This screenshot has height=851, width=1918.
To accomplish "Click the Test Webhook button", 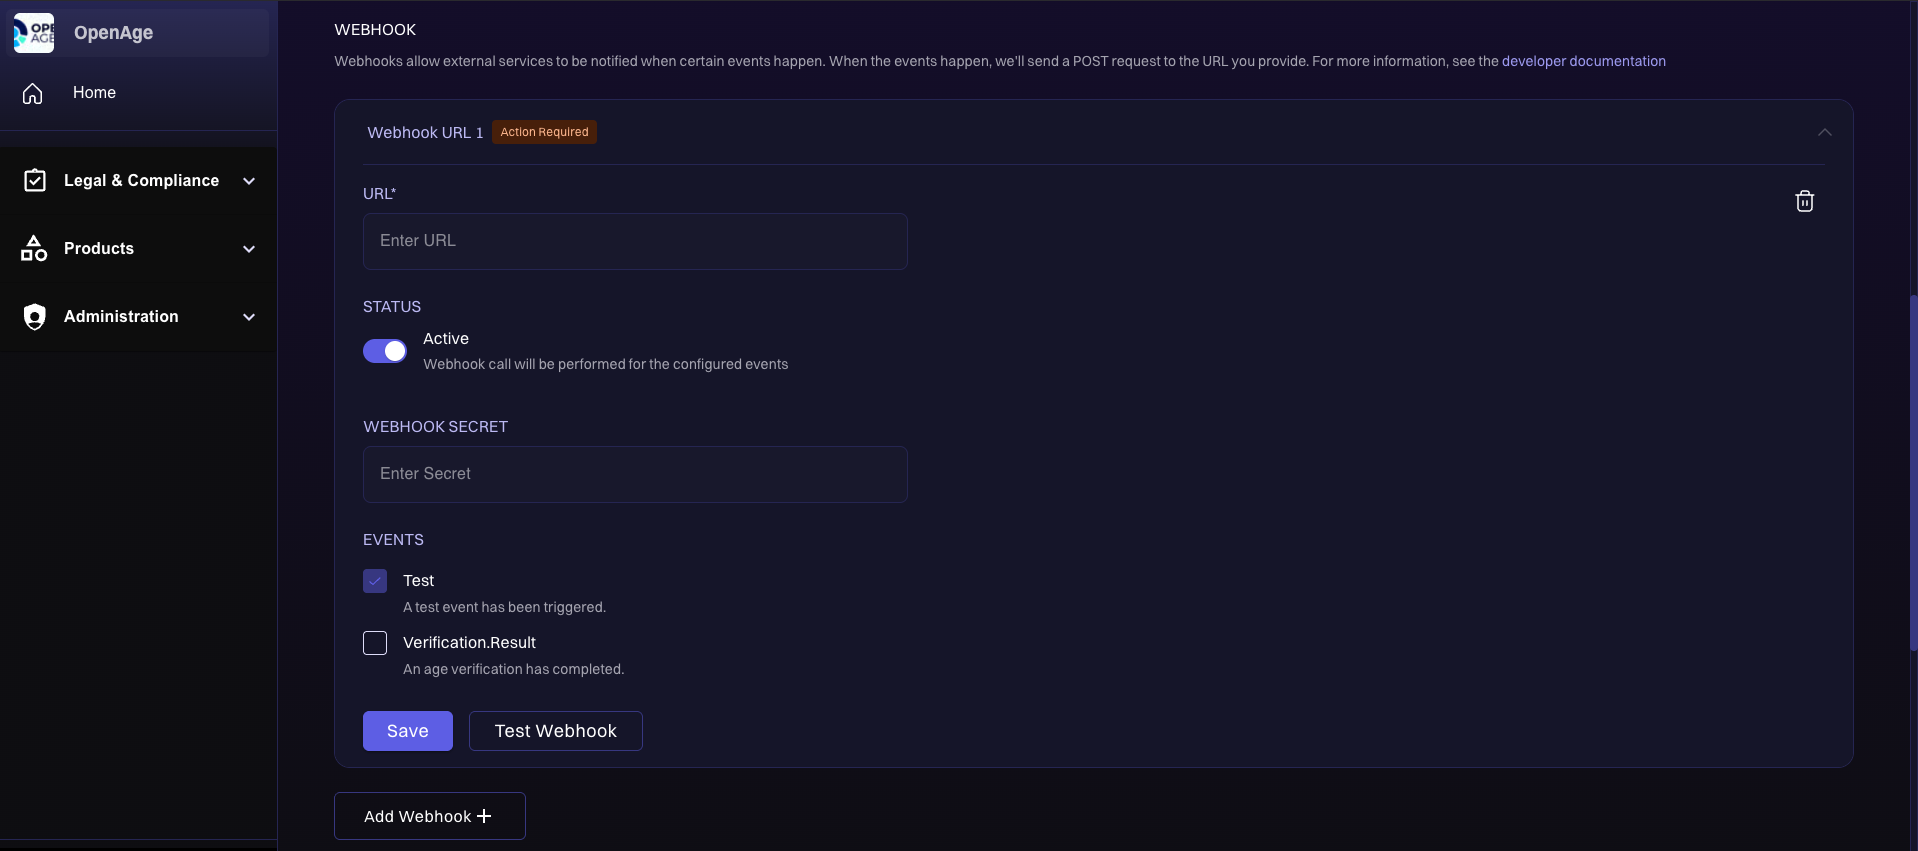I will coord(555,730).
